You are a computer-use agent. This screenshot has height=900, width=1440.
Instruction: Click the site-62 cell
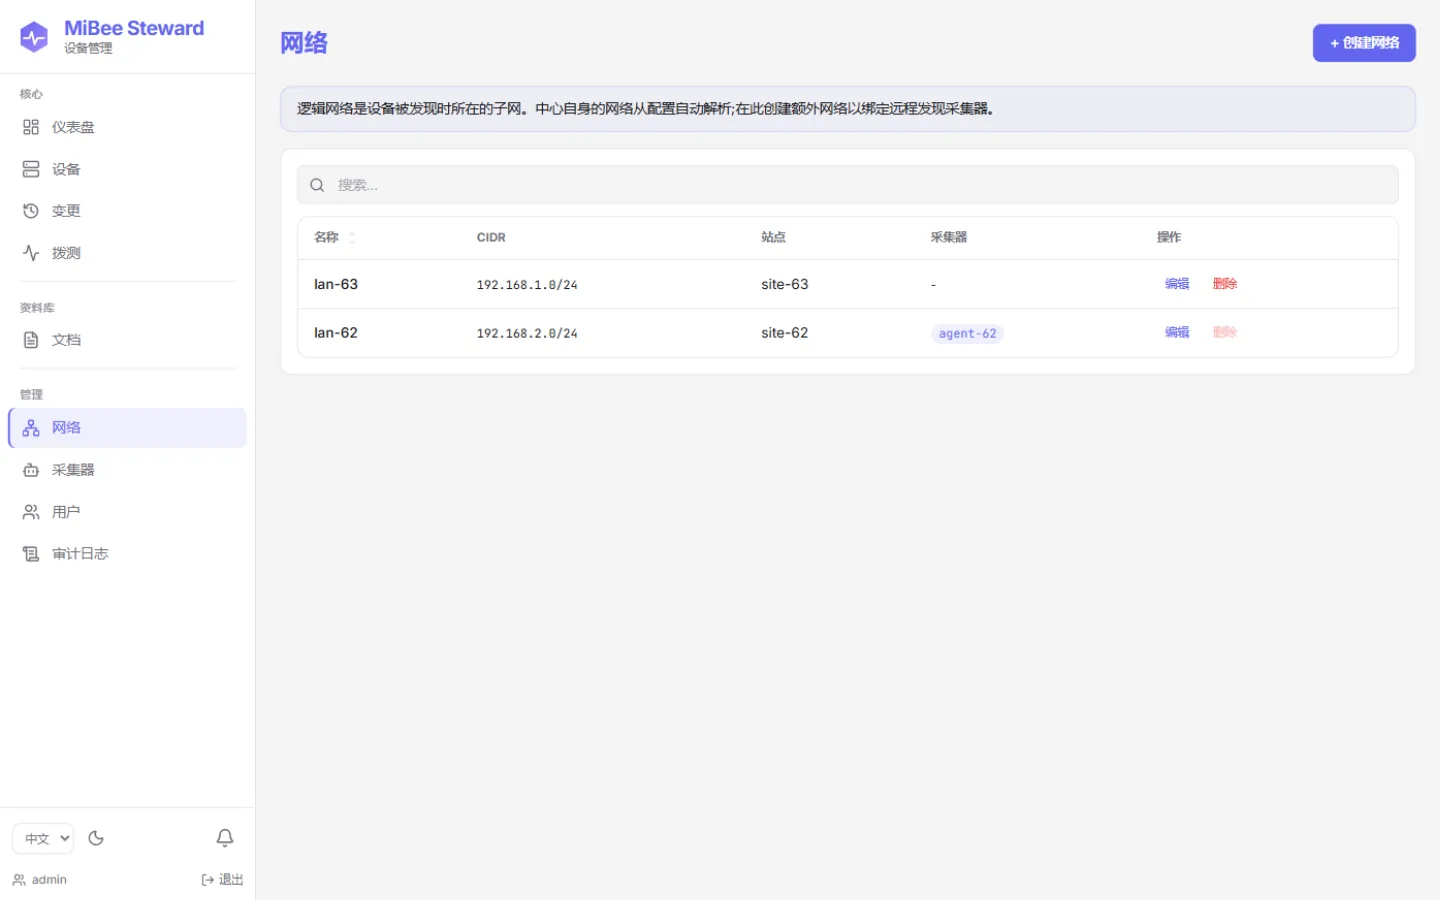[785, 333]
